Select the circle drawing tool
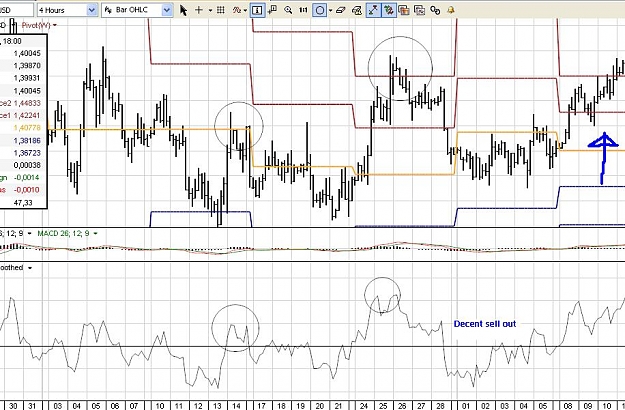This screenshot has height=410, width=625. click(320, 10)
